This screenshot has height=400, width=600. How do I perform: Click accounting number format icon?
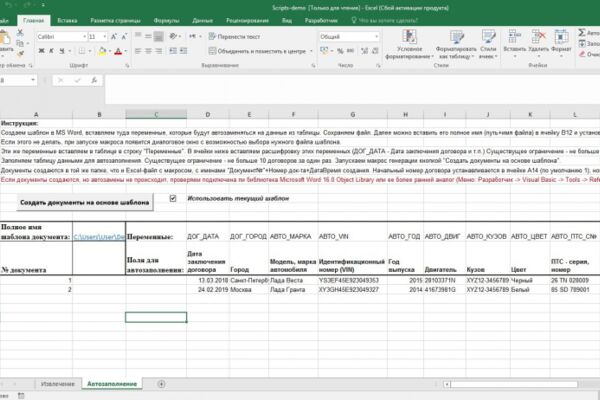coord(324,51)
